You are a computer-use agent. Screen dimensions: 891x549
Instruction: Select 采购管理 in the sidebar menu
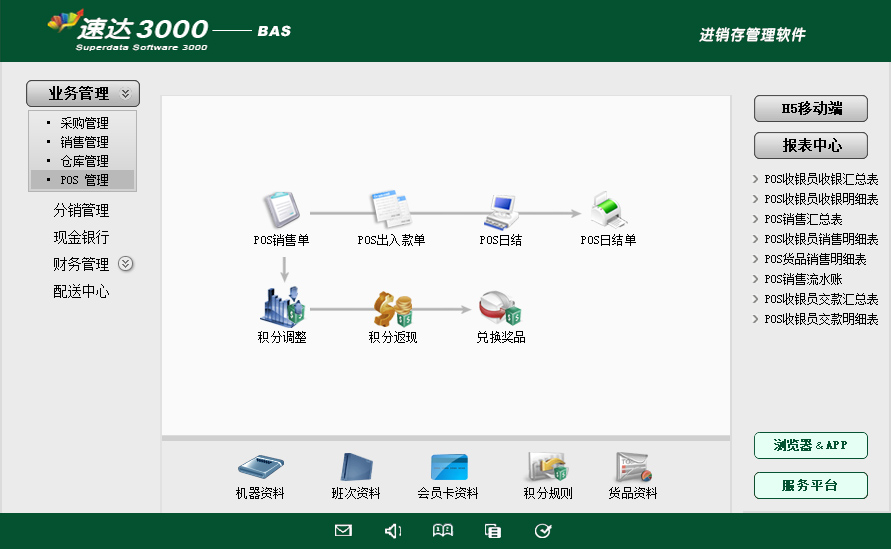[x=84, y=124]
